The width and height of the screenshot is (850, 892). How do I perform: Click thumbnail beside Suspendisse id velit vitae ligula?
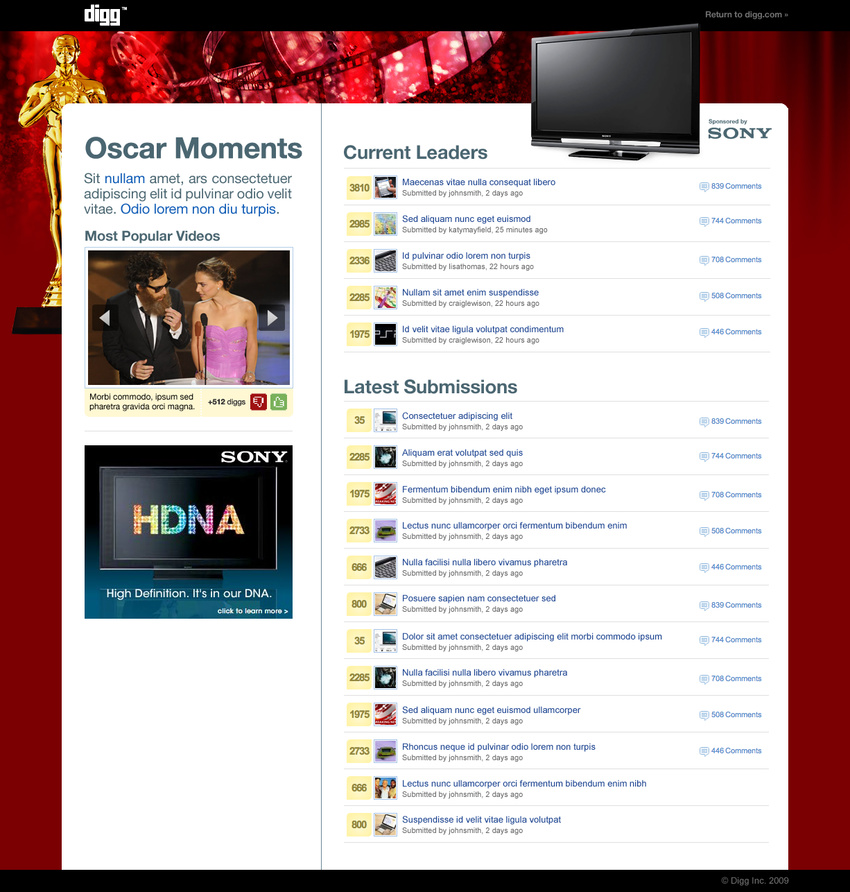[x=385, y=825]
